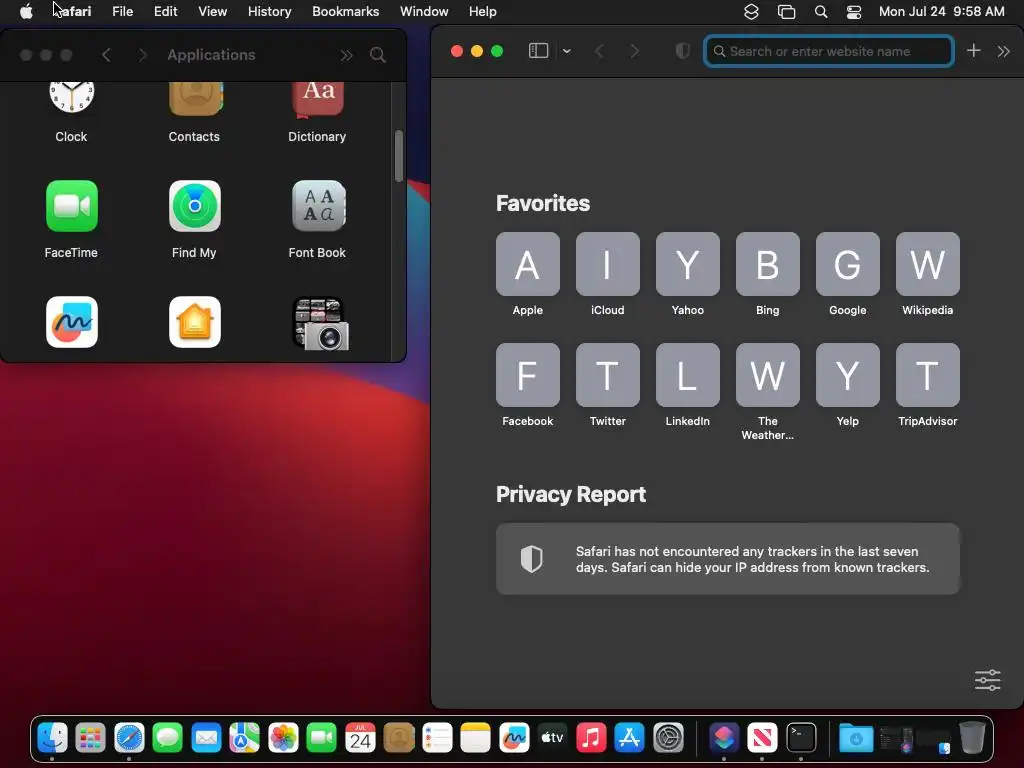Open the Apple menu
The width and height of the screenshot is (1024, 768).
[x=26, y=12]
